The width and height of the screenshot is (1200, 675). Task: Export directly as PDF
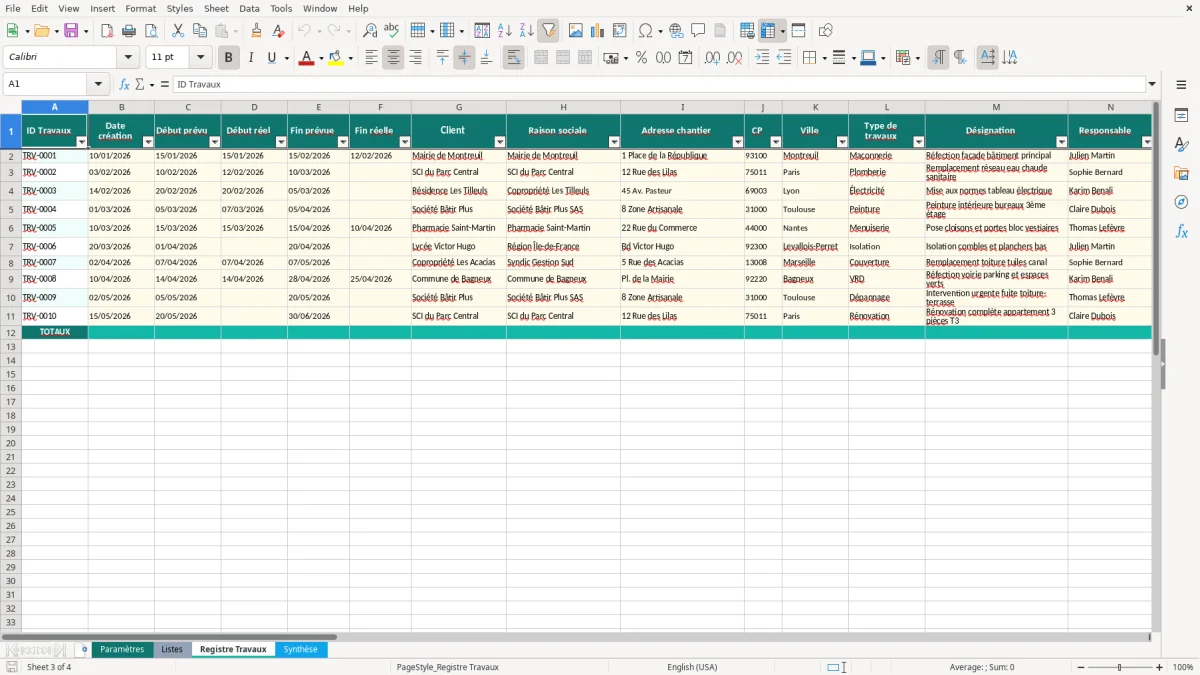(x=107, y=31)
